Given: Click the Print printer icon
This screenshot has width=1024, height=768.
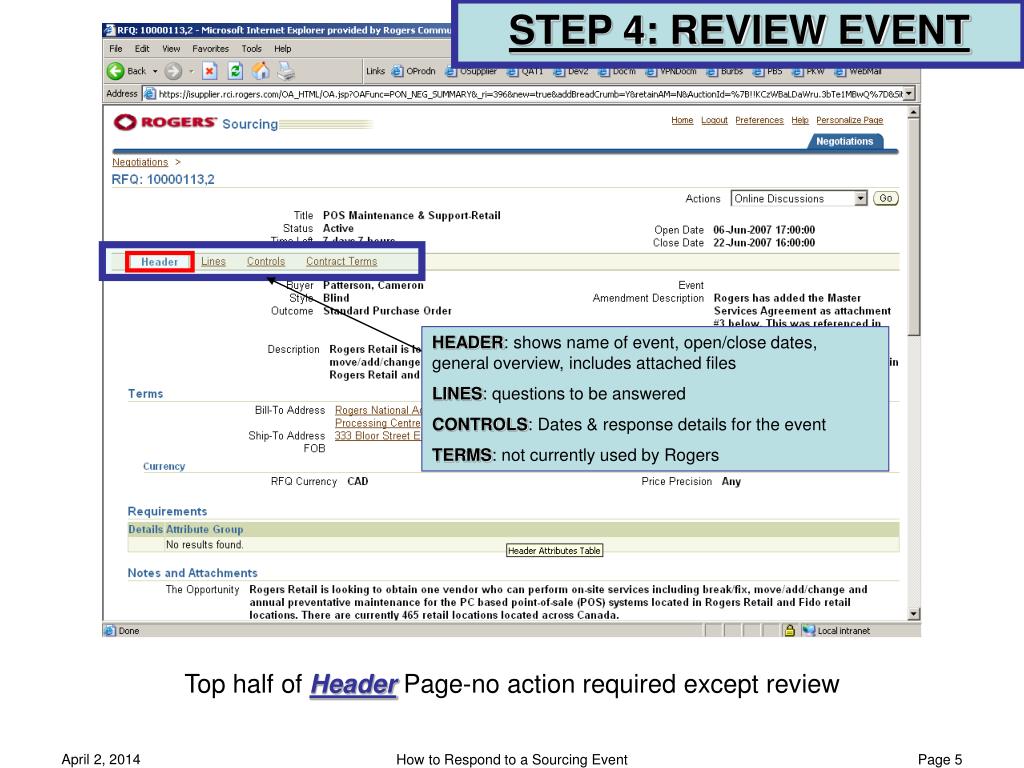Looking at the screenshot, I should [286, 71].
